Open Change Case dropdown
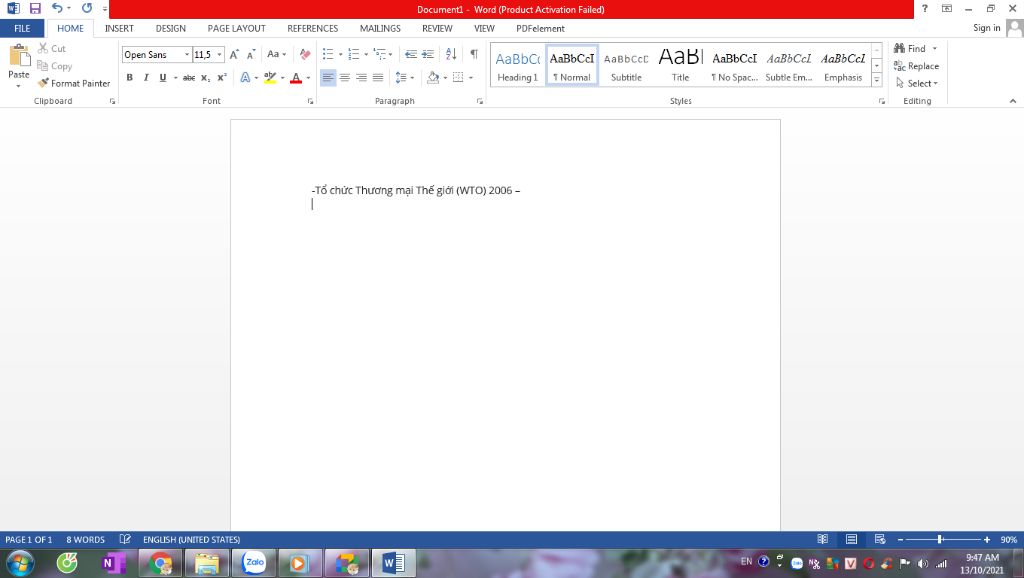This screenshot has height=578, width=1024. pyautogui.click(x=276, y=54)
